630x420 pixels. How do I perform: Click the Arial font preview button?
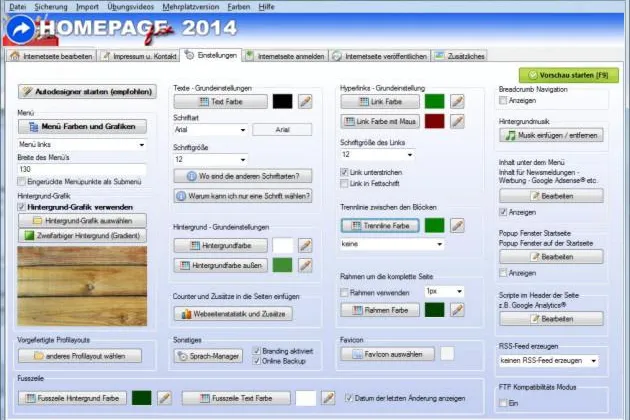point(282,130)
